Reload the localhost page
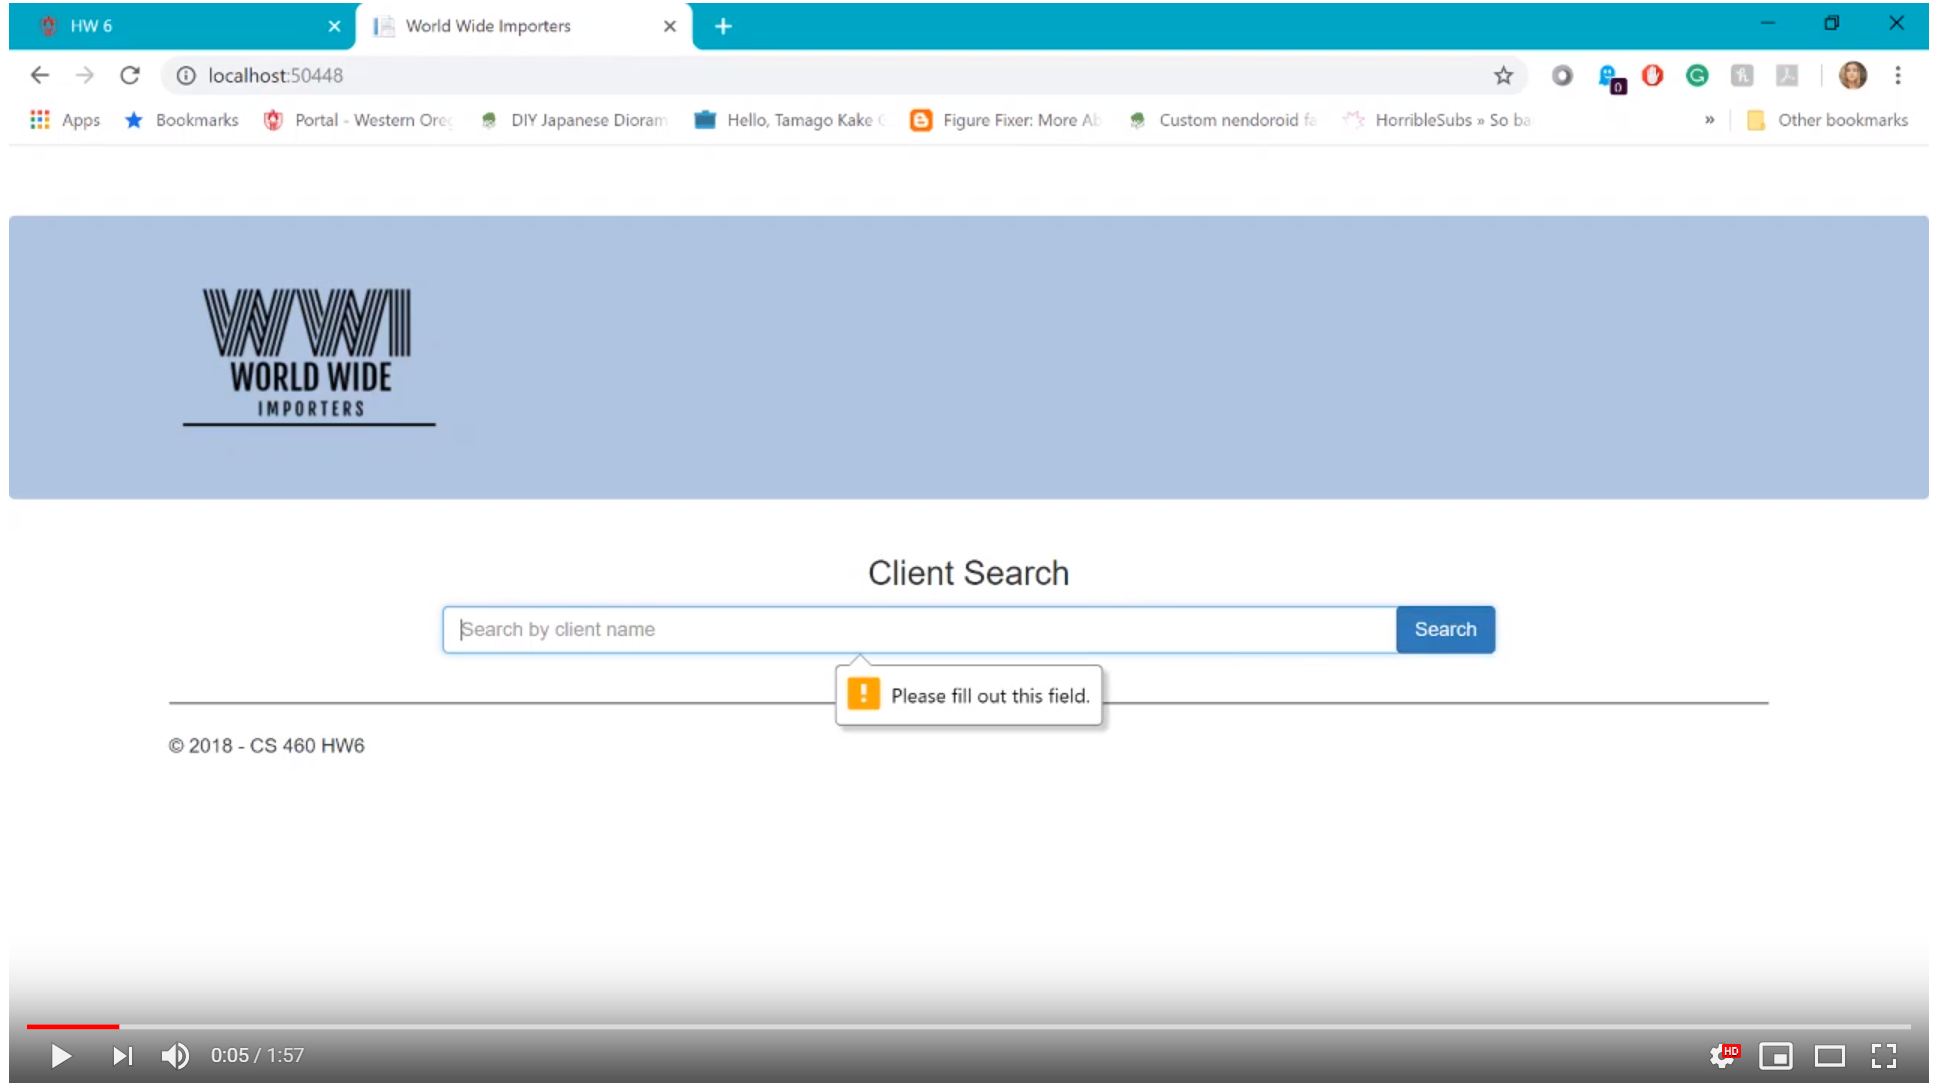The height and width of the screenshot is (1090, 1942). click(130, 75)
